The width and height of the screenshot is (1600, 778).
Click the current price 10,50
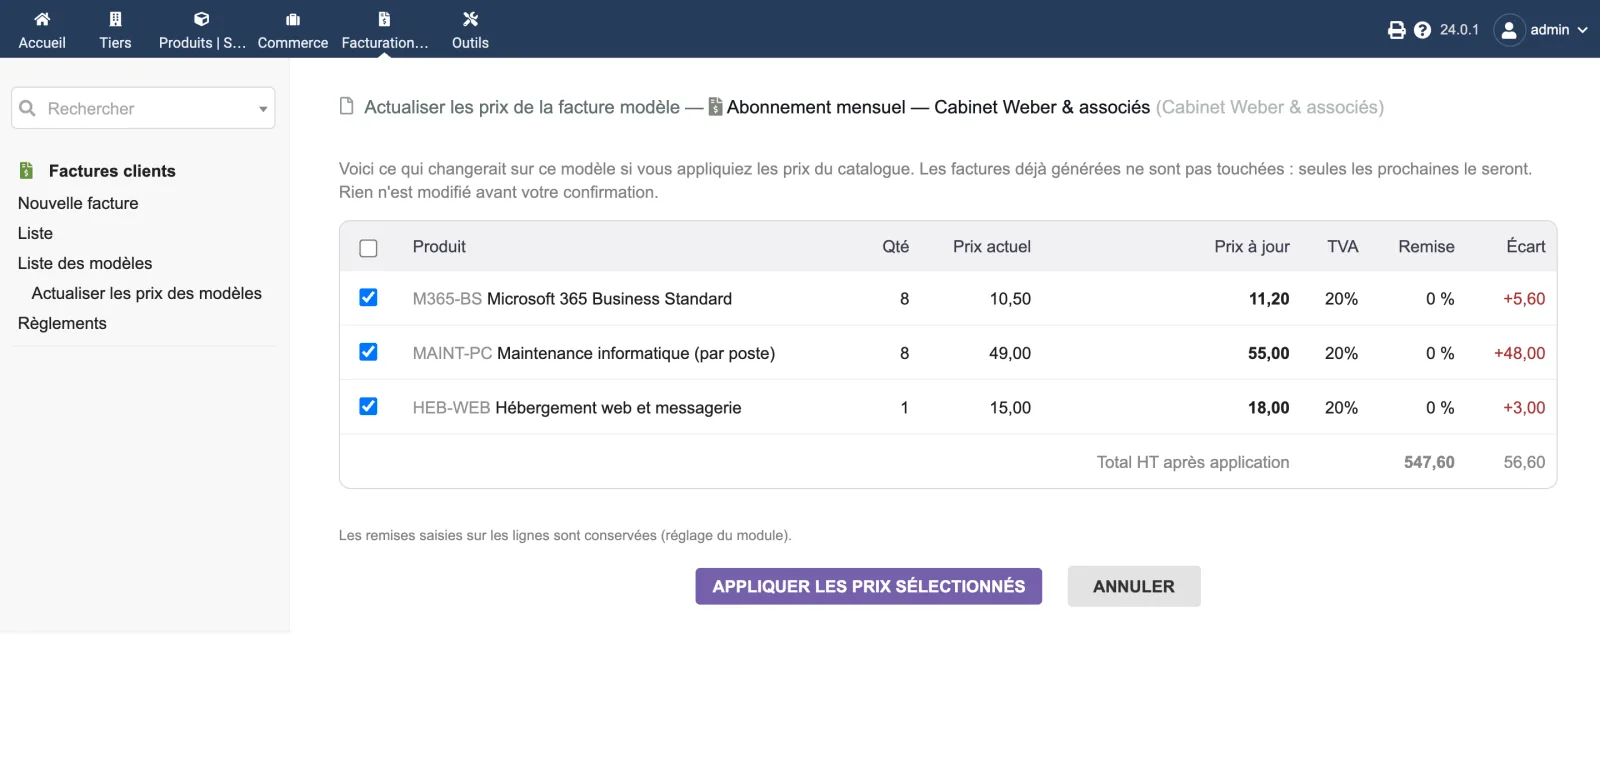(x=1010, y=299)
